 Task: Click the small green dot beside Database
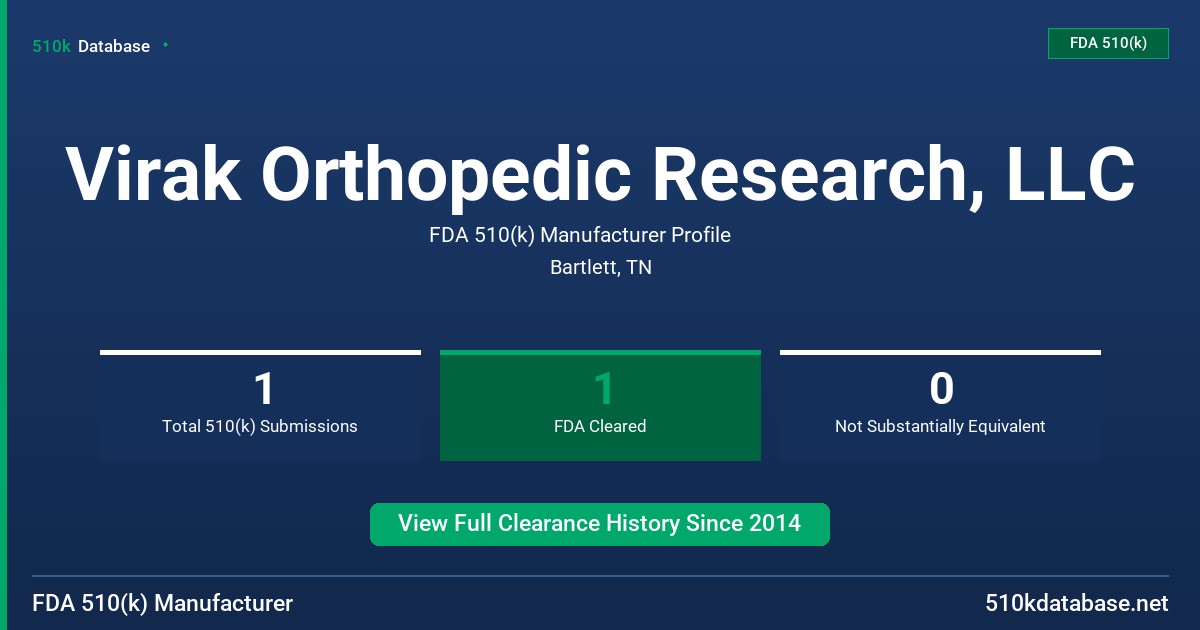pos(165,45)
